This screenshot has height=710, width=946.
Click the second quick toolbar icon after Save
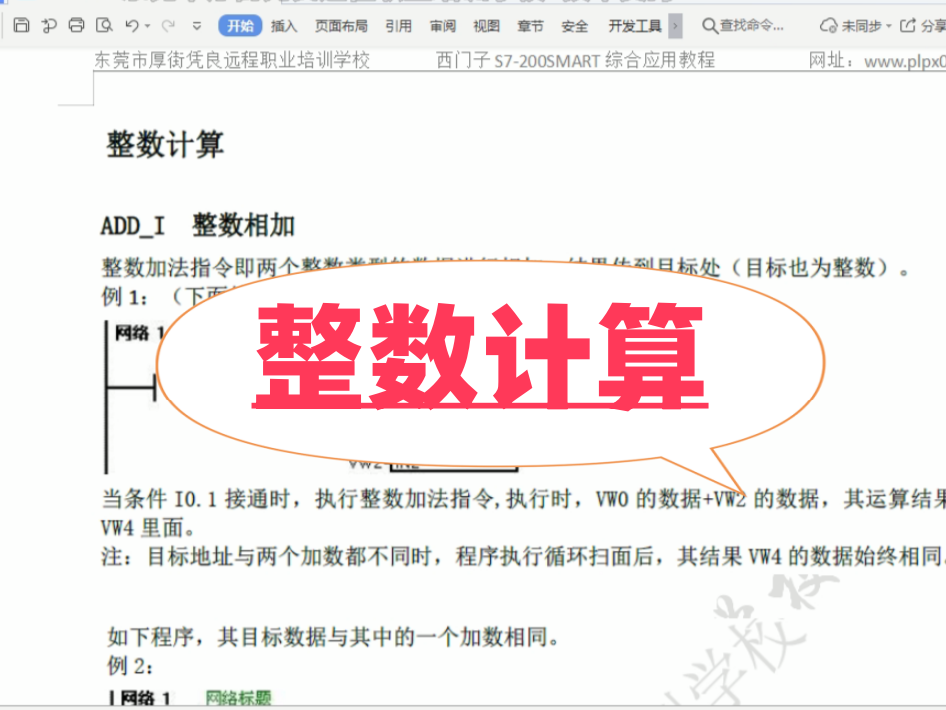click(48, 26)
